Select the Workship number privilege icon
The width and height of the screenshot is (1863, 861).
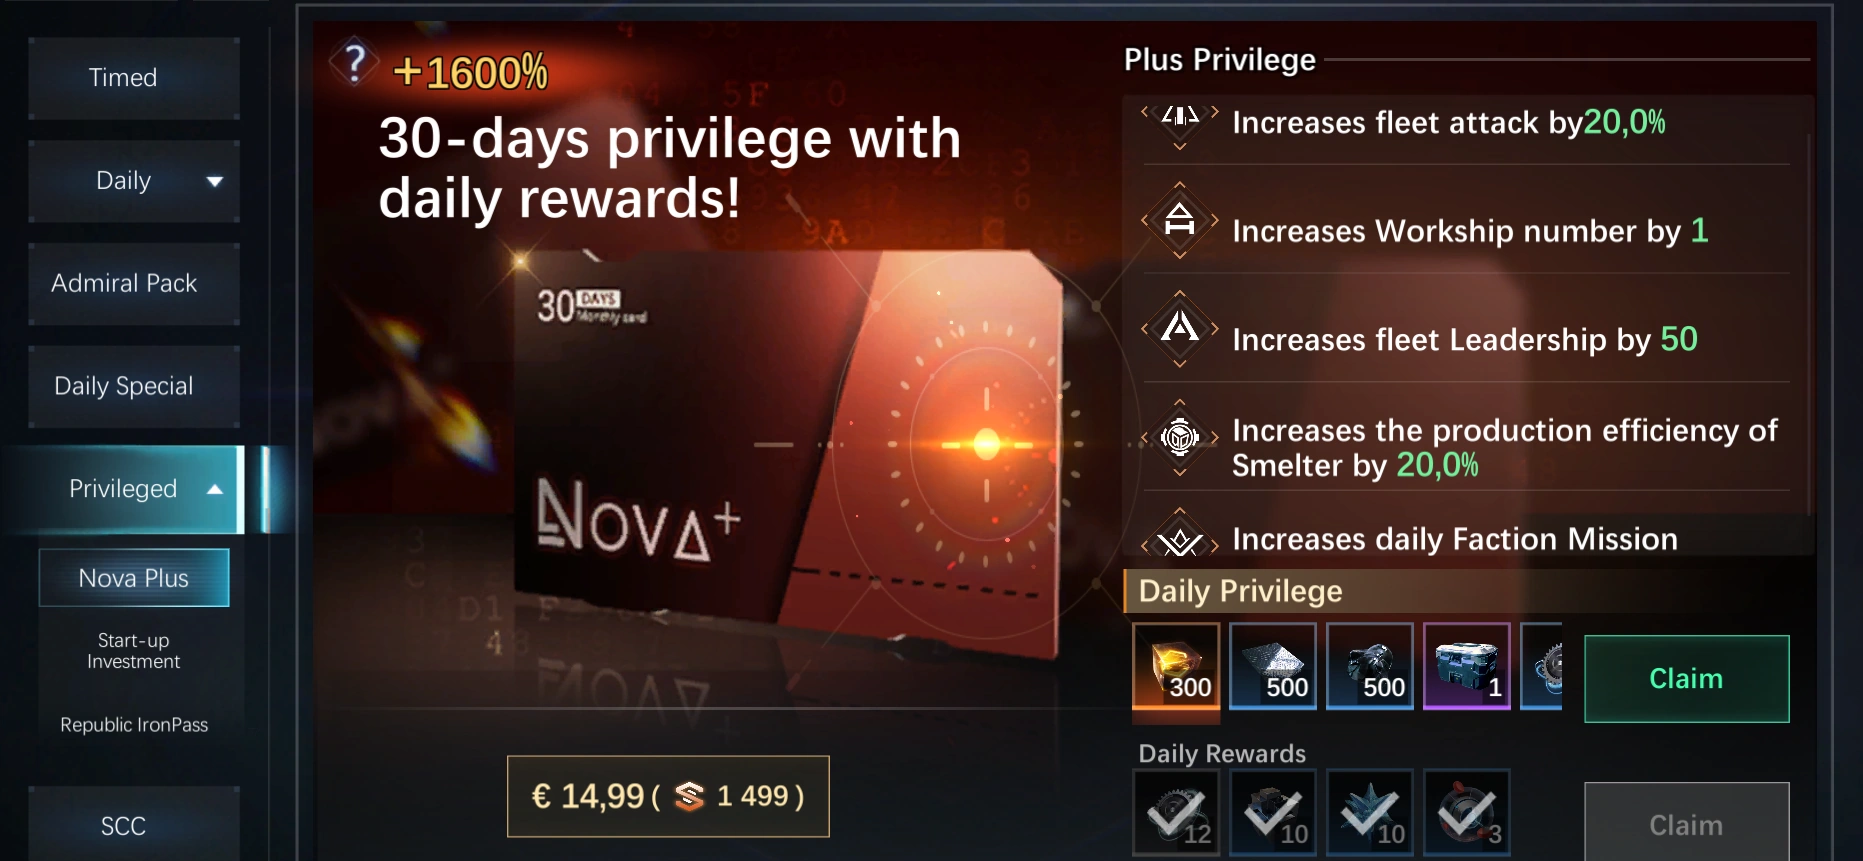pyautogui.click(x=1180, y=220)
